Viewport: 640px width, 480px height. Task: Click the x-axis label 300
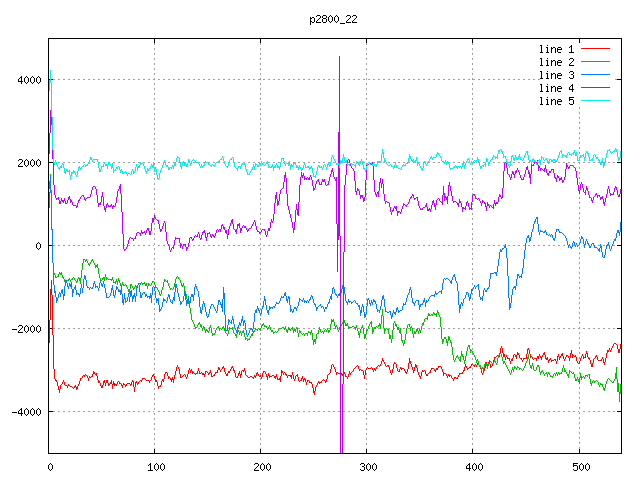coord(368,467)
